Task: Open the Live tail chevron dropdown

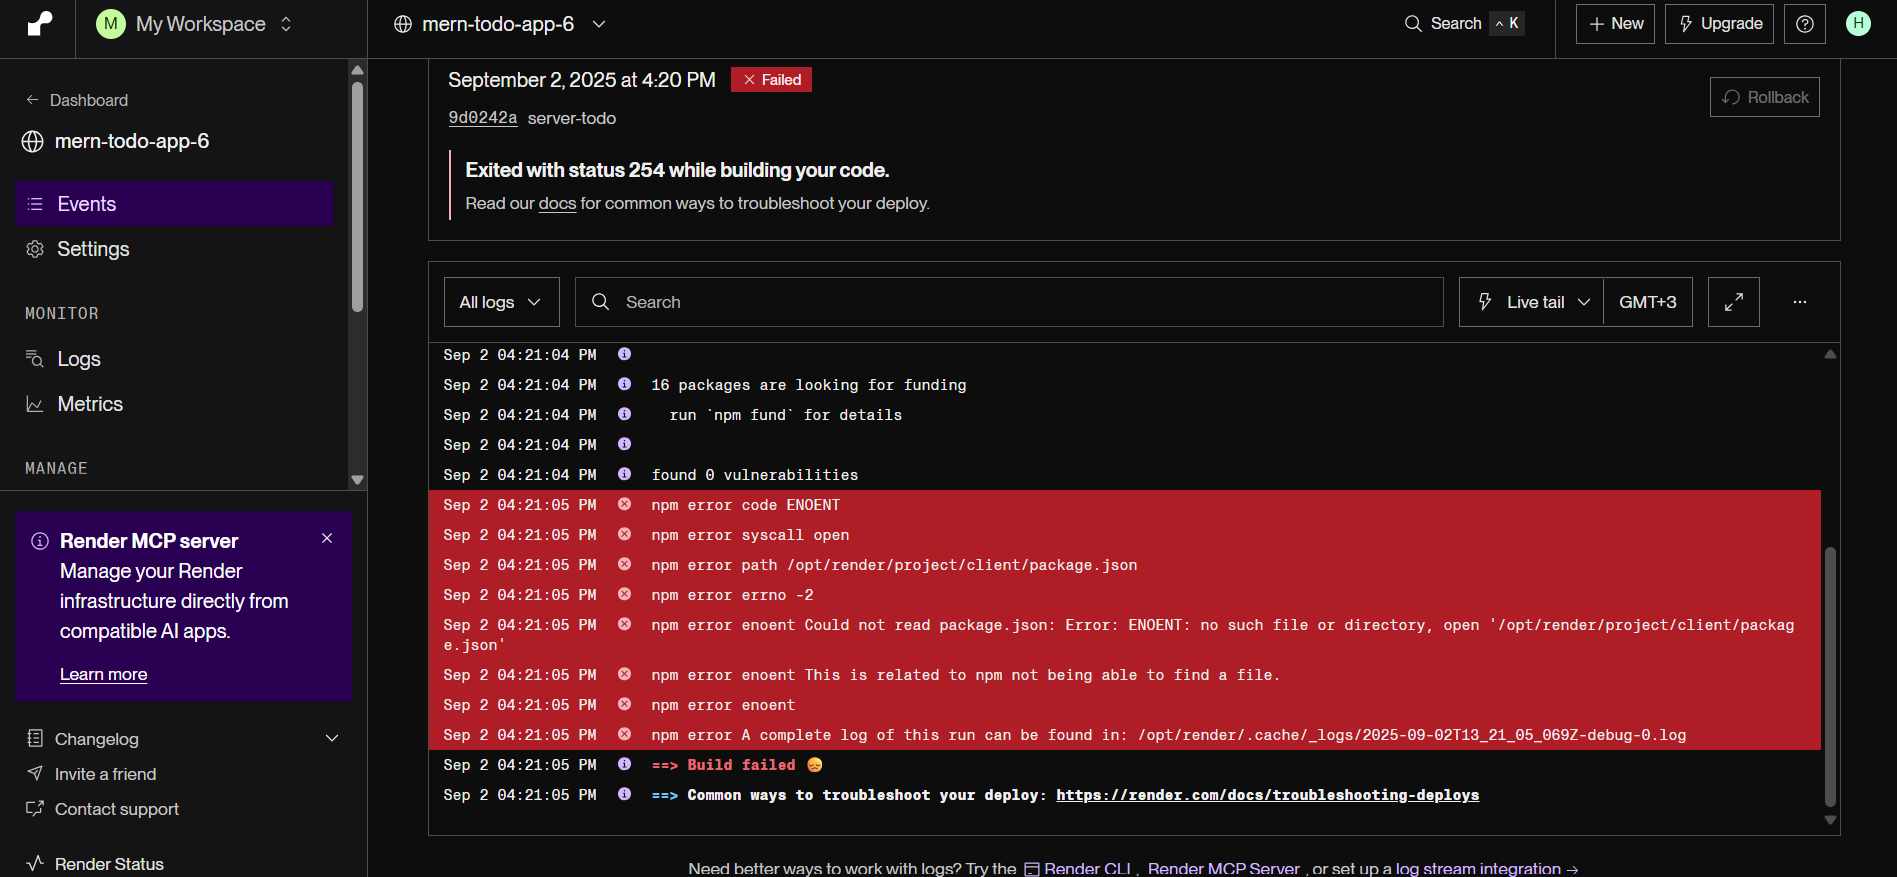Action: (x=1584, y=302)
